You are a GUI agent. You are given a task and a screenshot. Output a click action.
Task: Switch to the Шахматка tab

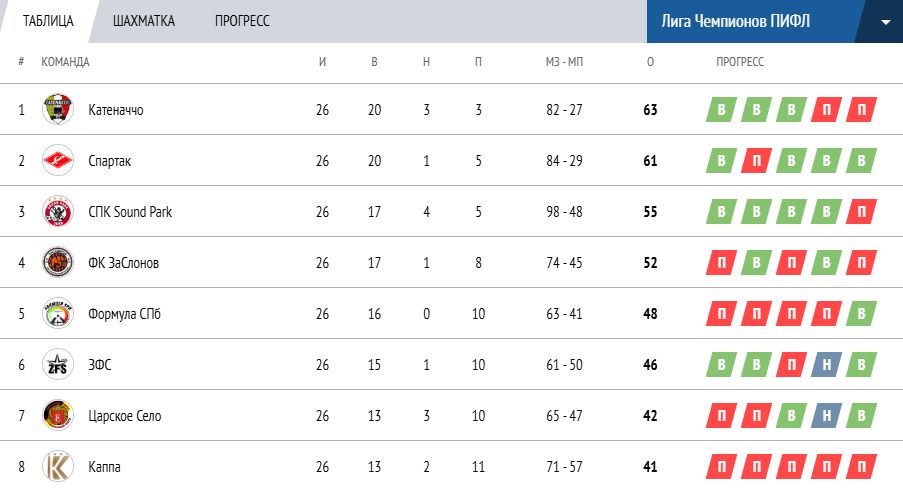pos(144,21)
